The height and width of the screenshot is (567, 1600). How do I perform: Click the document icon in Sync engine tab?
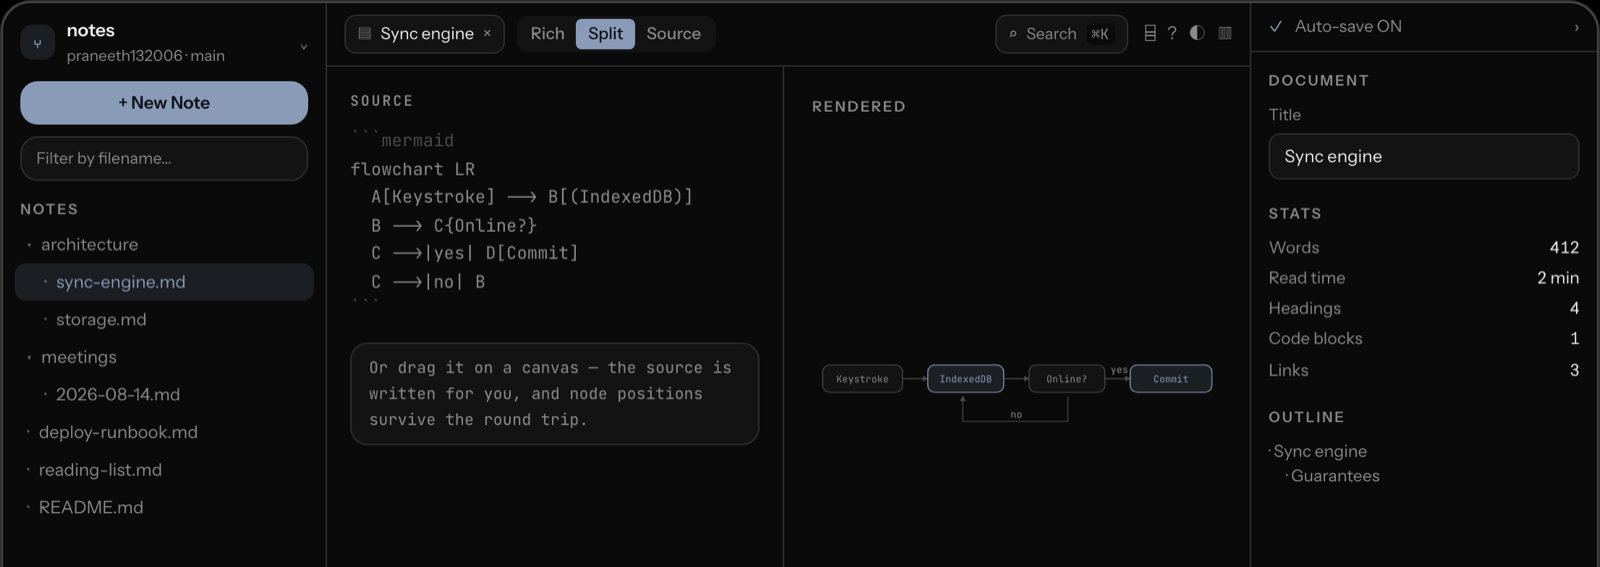pyautogui.click(x=364, y=34)
